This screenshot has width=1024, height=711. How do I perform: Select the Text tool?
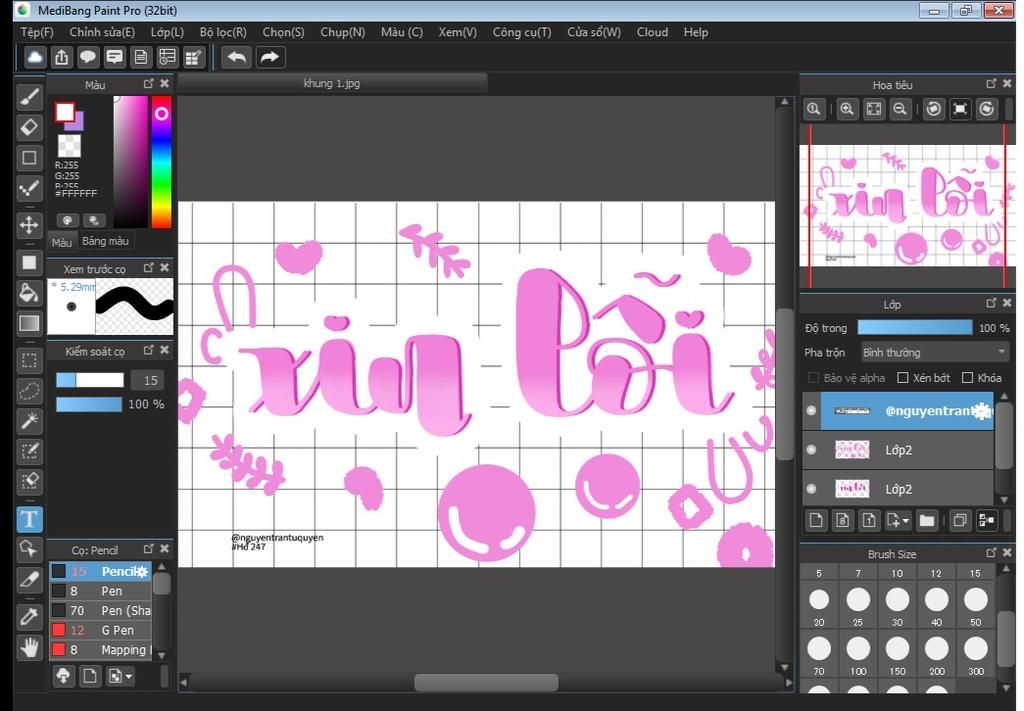(x=29, y=519)
